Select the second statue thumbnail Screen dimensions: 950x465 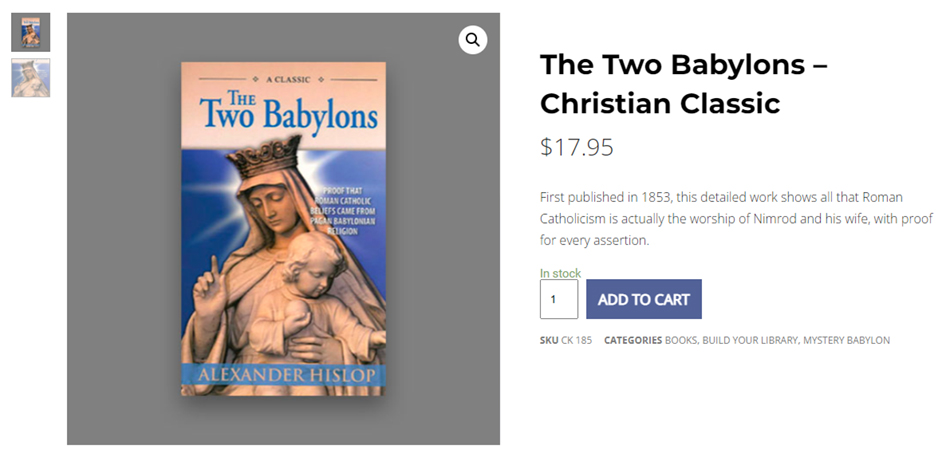(x=31, y=78)
